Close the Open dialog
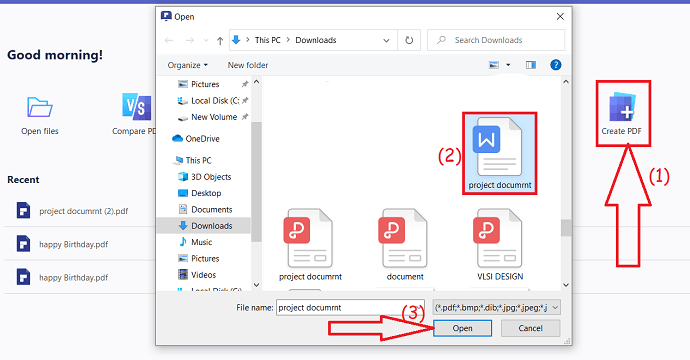Image resolution: width=690 pixels, height=360 pixels. [560, 17]
